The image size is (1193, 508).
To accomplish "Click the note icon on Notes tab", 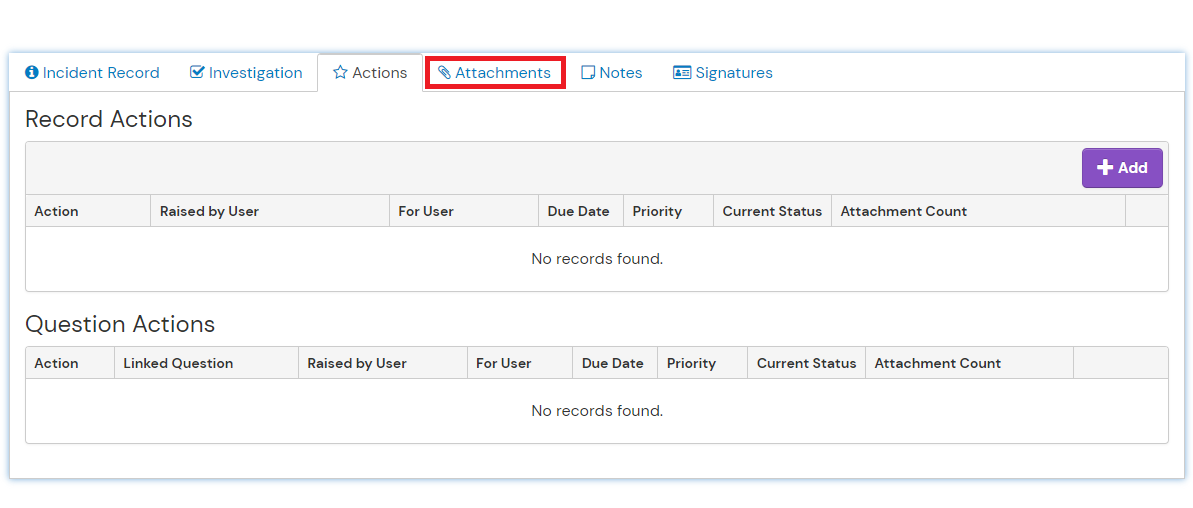I will [x=588, y=73].
